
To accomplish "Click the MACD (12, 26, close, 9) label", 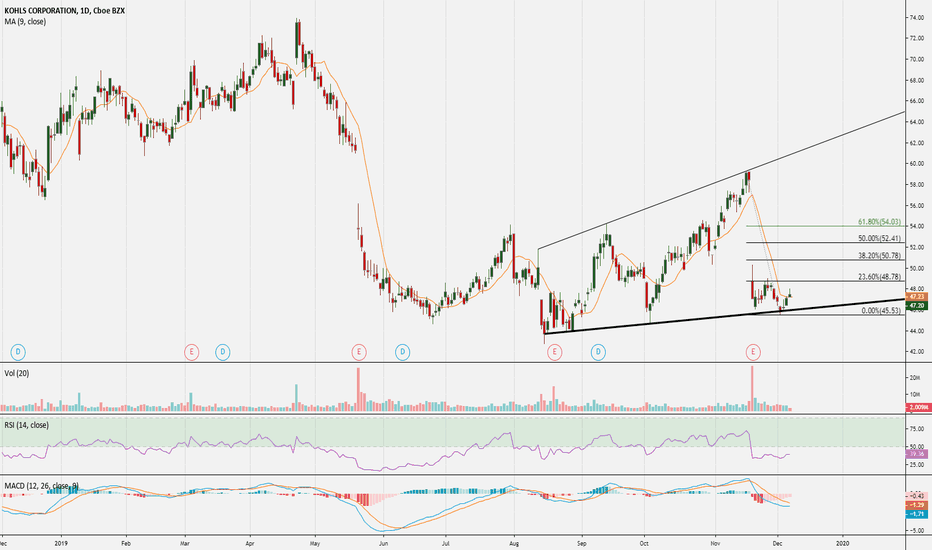I will point(41,486).
